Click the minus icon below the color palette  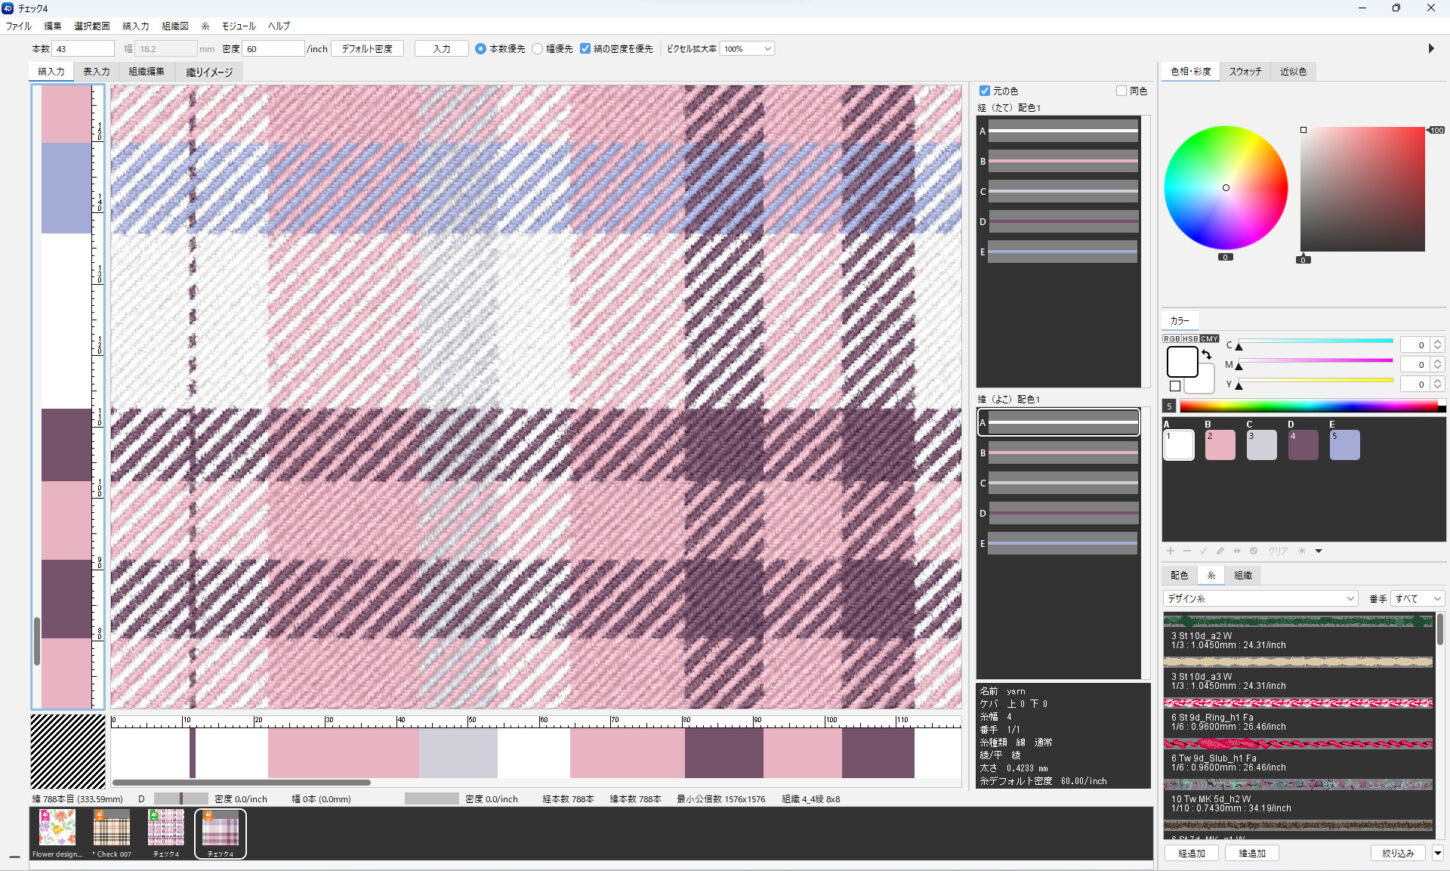tap(1187, 551)
